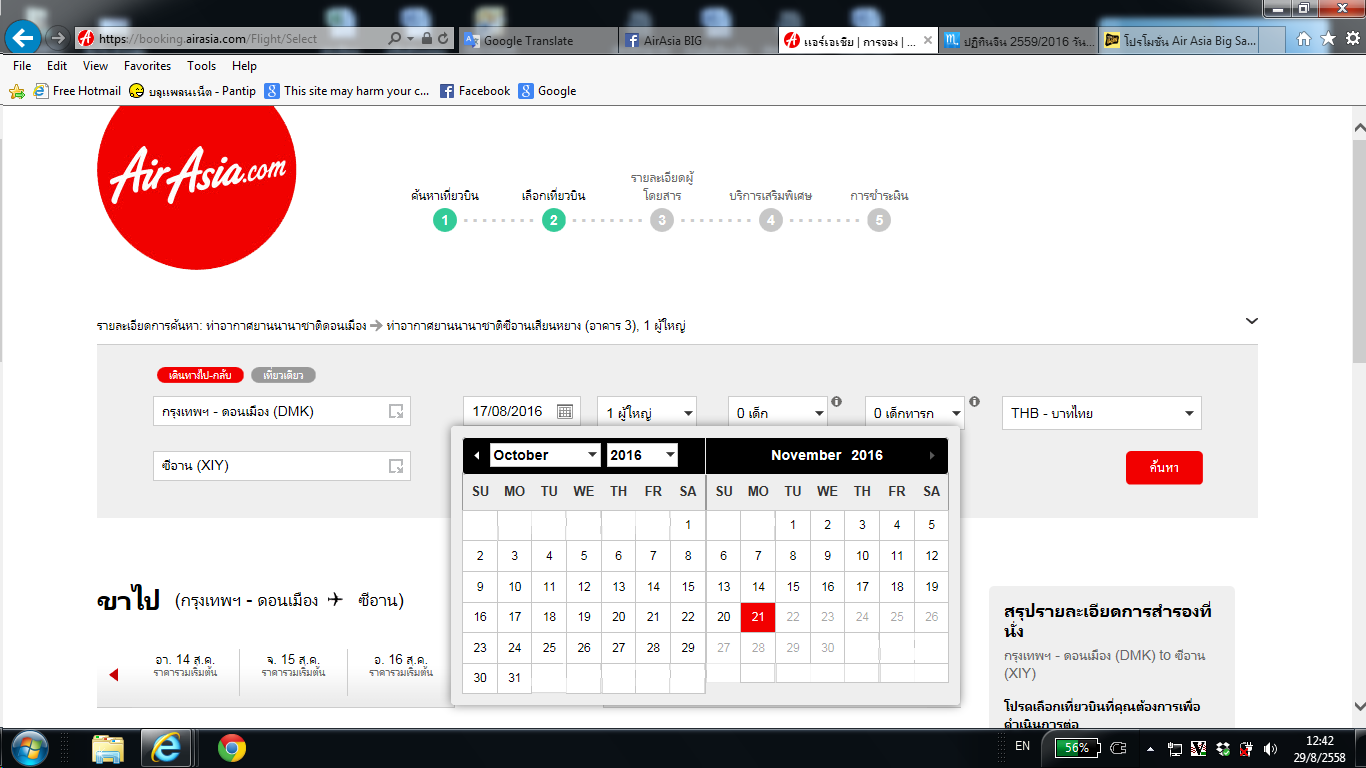Open the File menu
Viewport: 1366px width, 768px height.
point(22,66)
